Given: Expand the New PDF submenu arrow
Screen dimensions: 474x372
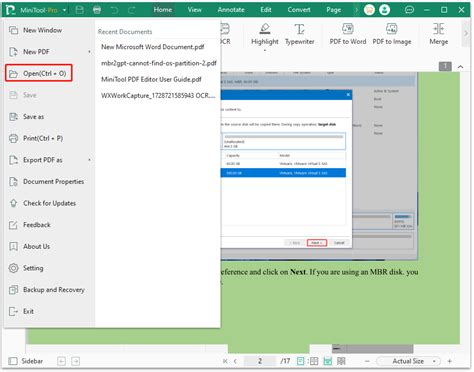Looking at the screenshot, I should (x=89, y=52).
